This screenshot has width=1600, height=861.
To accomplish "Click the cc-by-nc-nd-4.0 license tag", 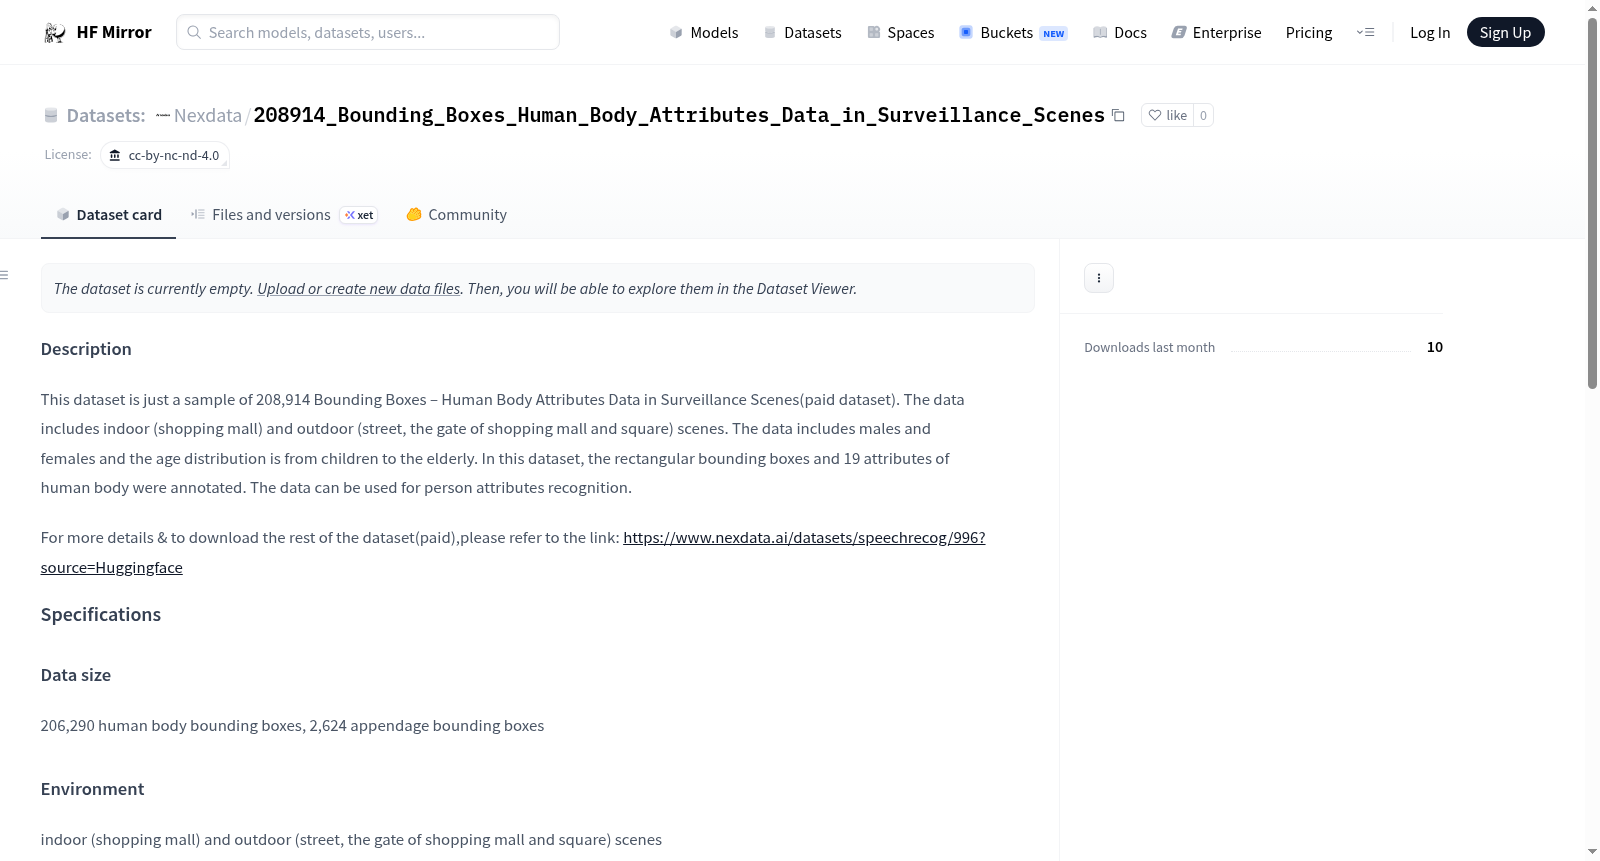I will tap(165, 156).
